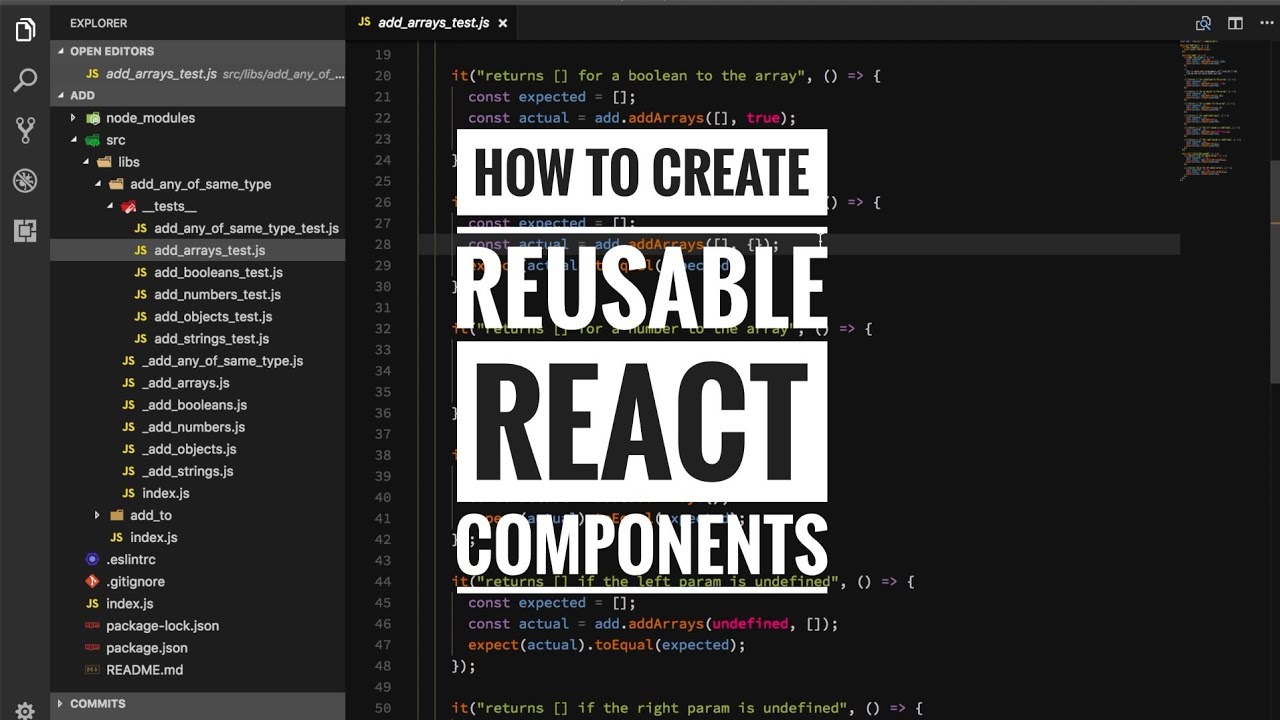Select add_arrays_test.js in the tests folder

tap(198, 250)
